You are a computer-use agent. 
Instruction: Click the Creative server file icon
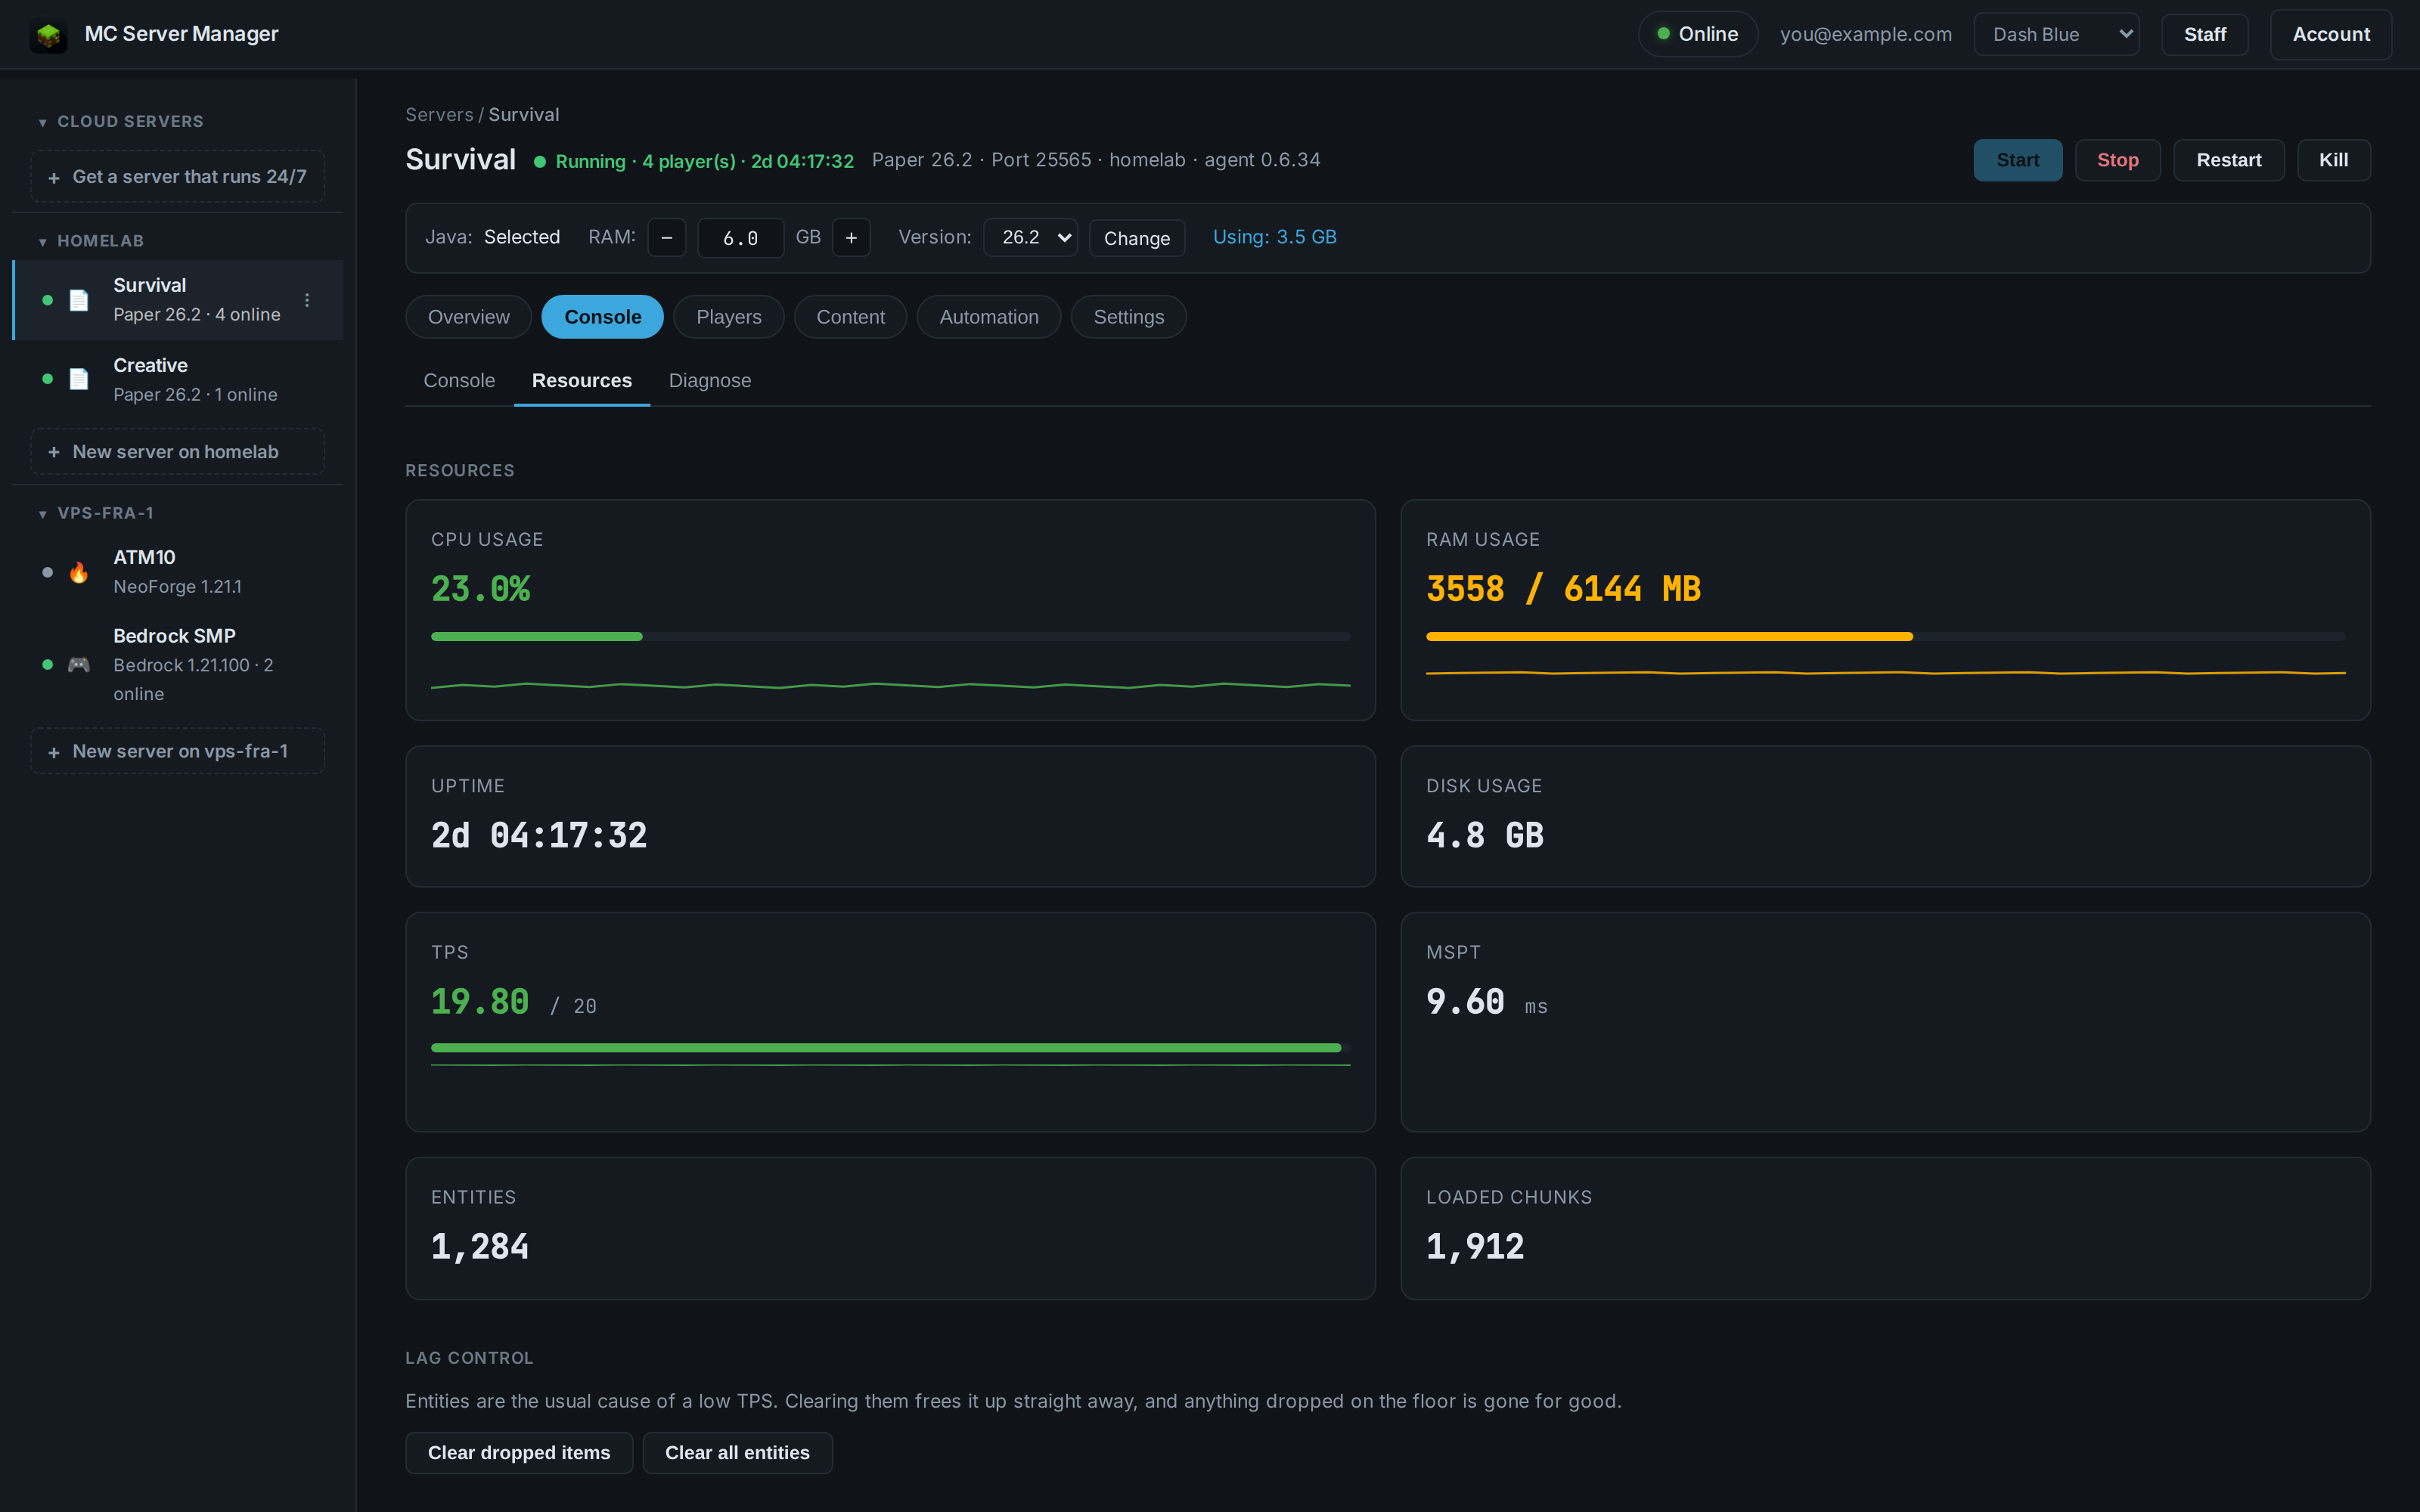79,379
